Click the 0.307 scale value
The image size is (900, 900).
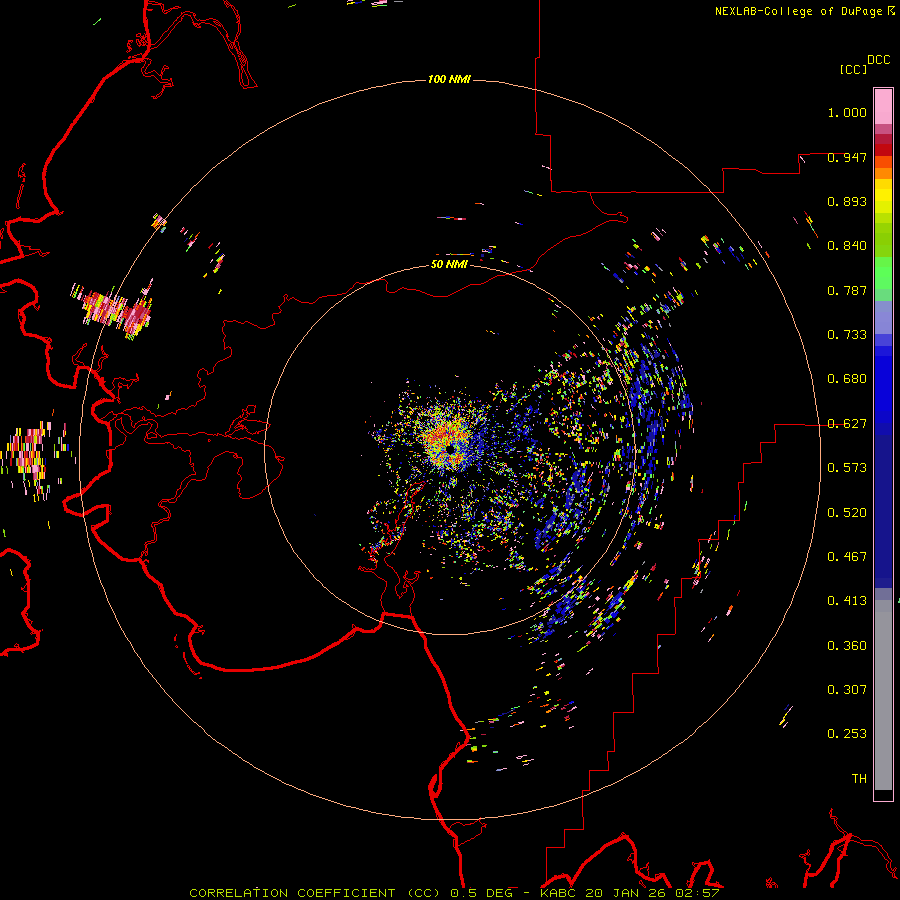[x=847, y=690]
